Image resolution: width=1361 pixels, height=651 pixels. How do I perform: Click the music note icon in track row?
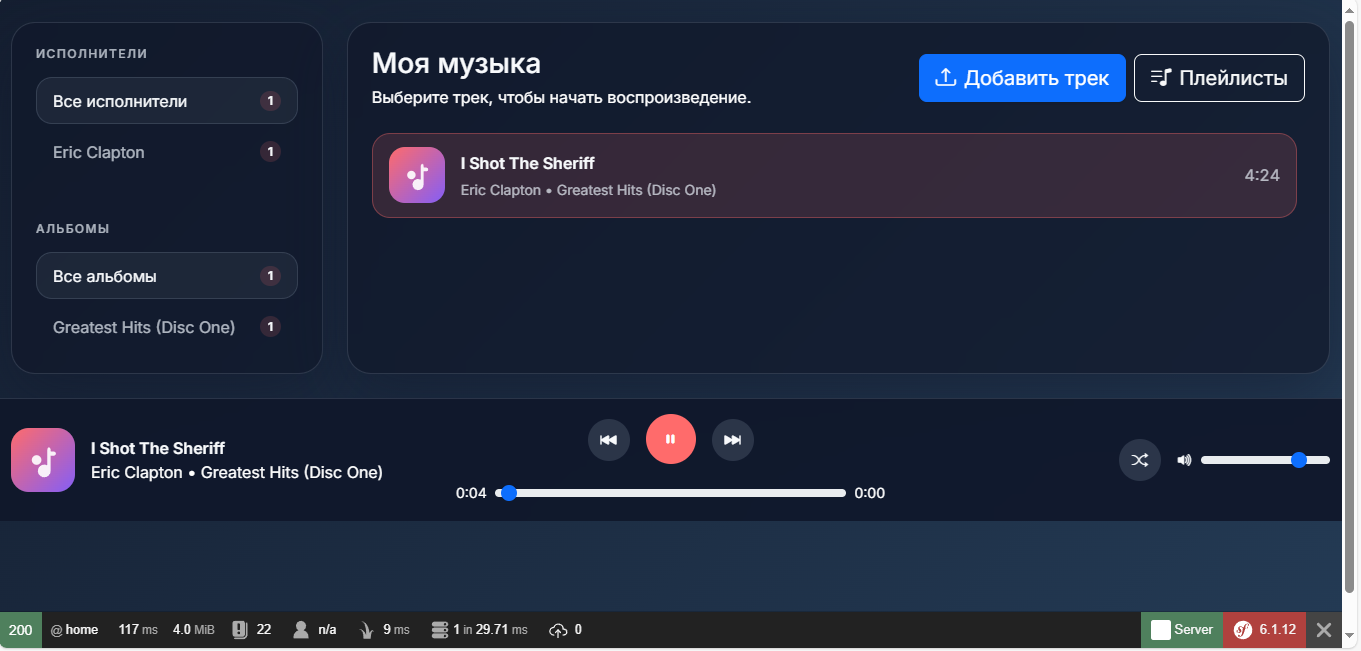point(417,175)
